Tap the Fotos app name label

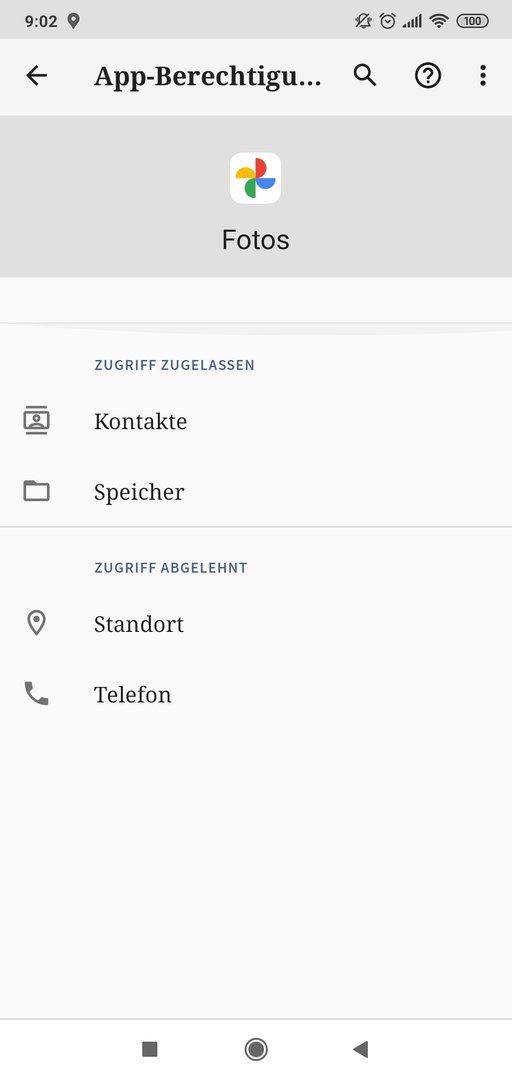(x=256, y=240)
